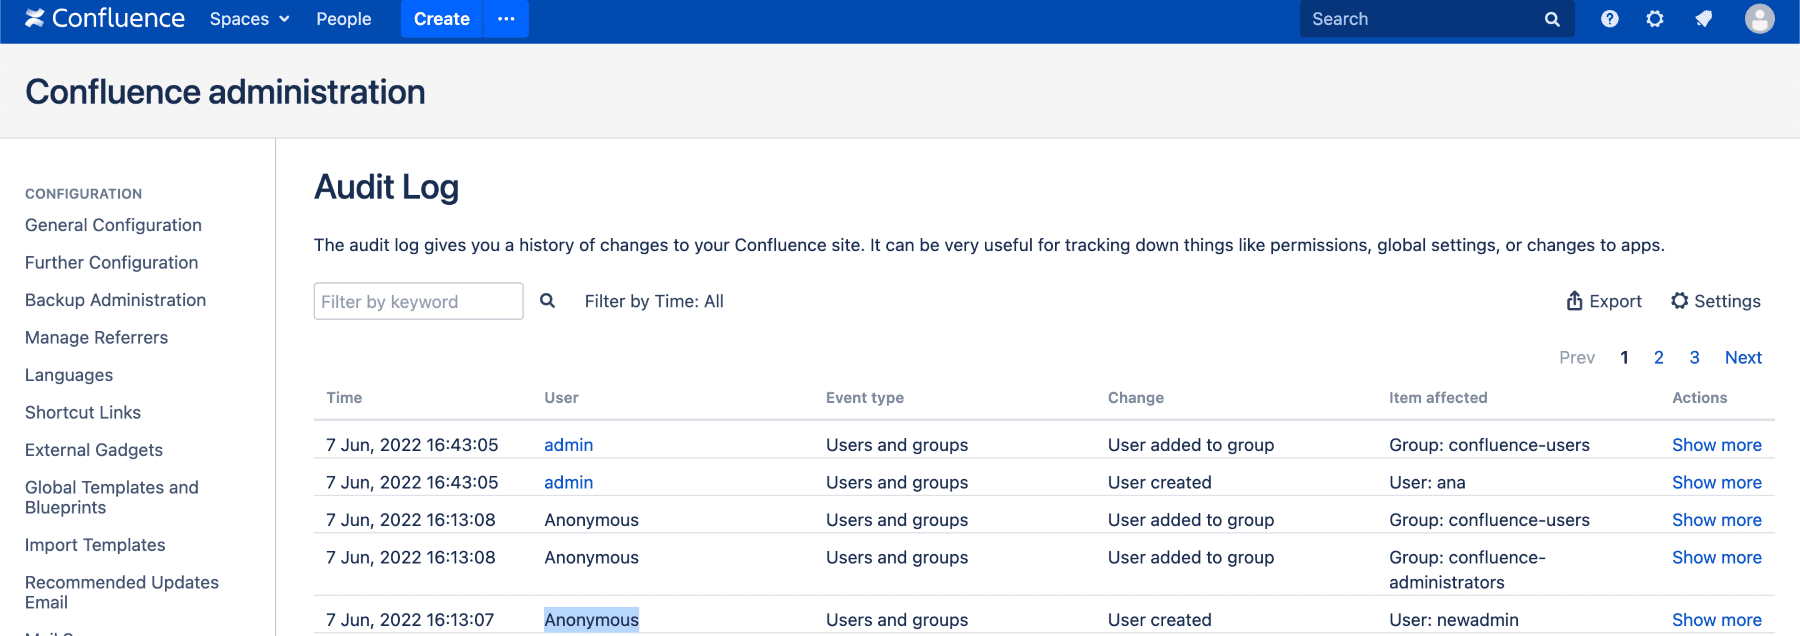The height and width of the screenshot is (636, 1800).
Task: Open audit log Settings
Action: (x=1715, y=301)
